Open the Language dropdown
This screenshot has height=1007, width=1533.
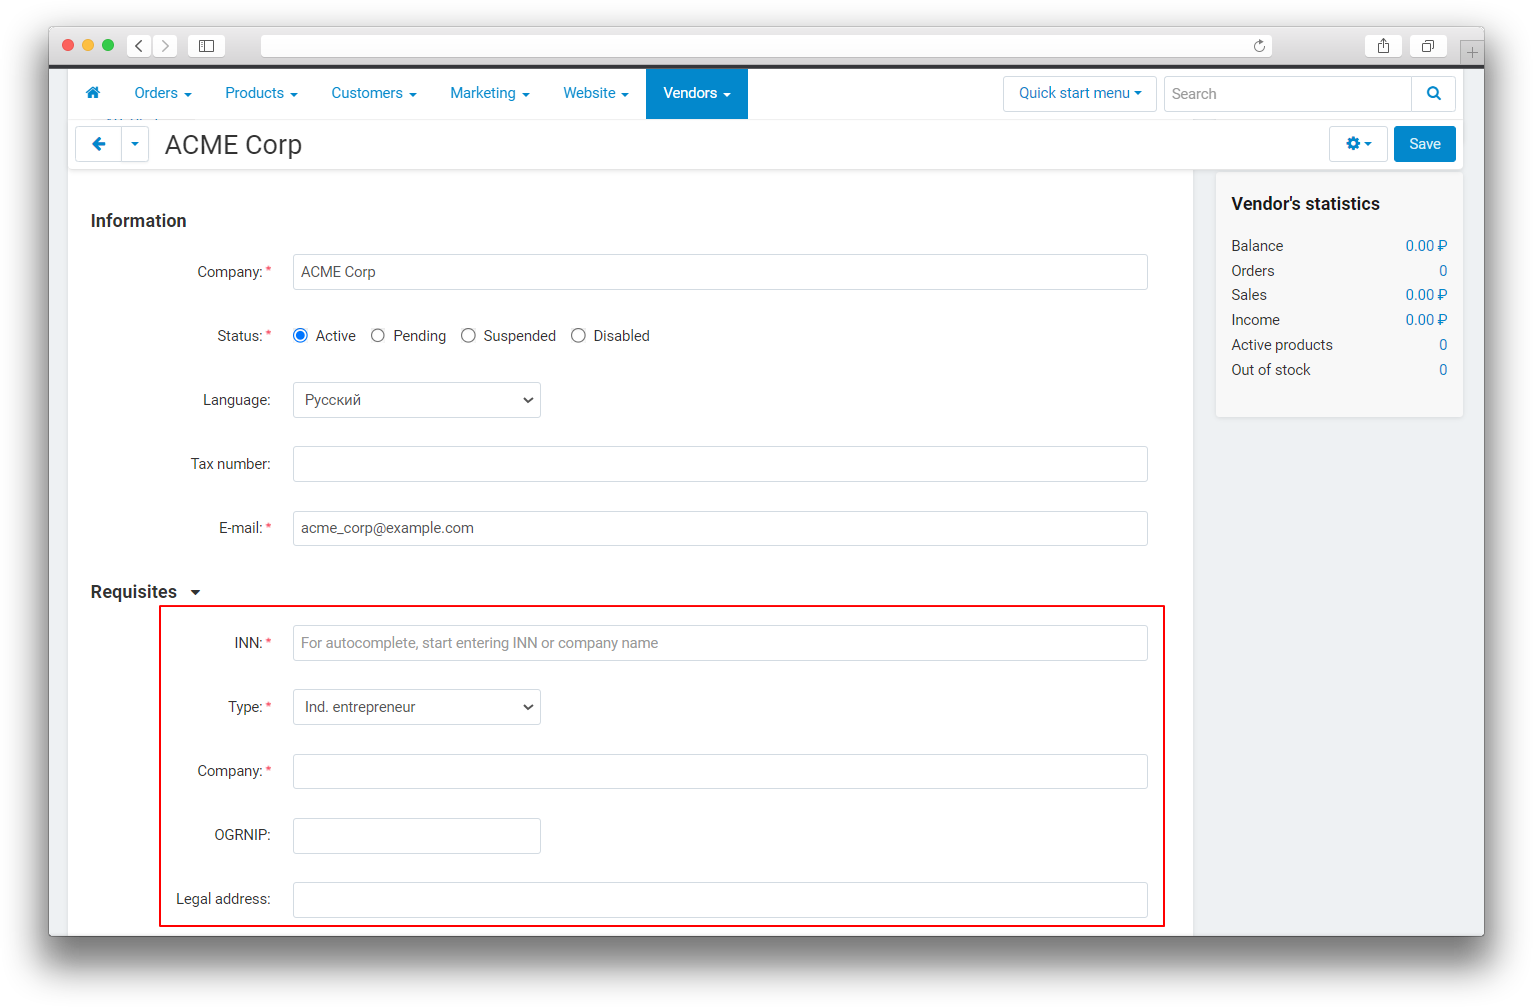point(416,400)
